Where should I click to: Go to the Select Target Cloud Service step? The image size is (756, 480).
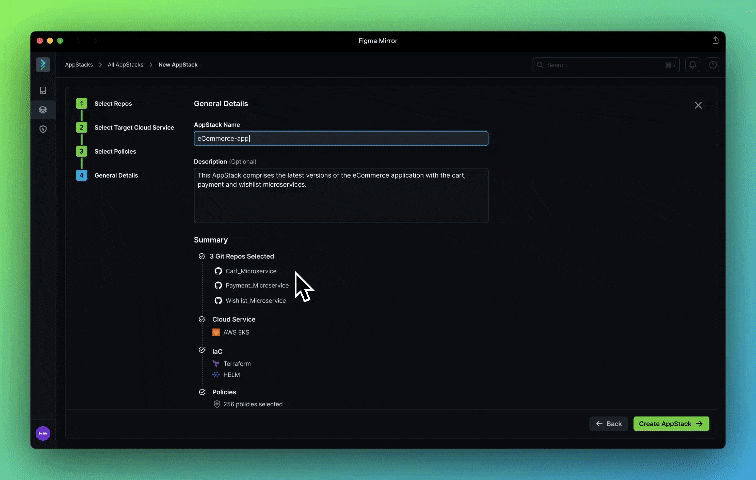tap(134, 128)
